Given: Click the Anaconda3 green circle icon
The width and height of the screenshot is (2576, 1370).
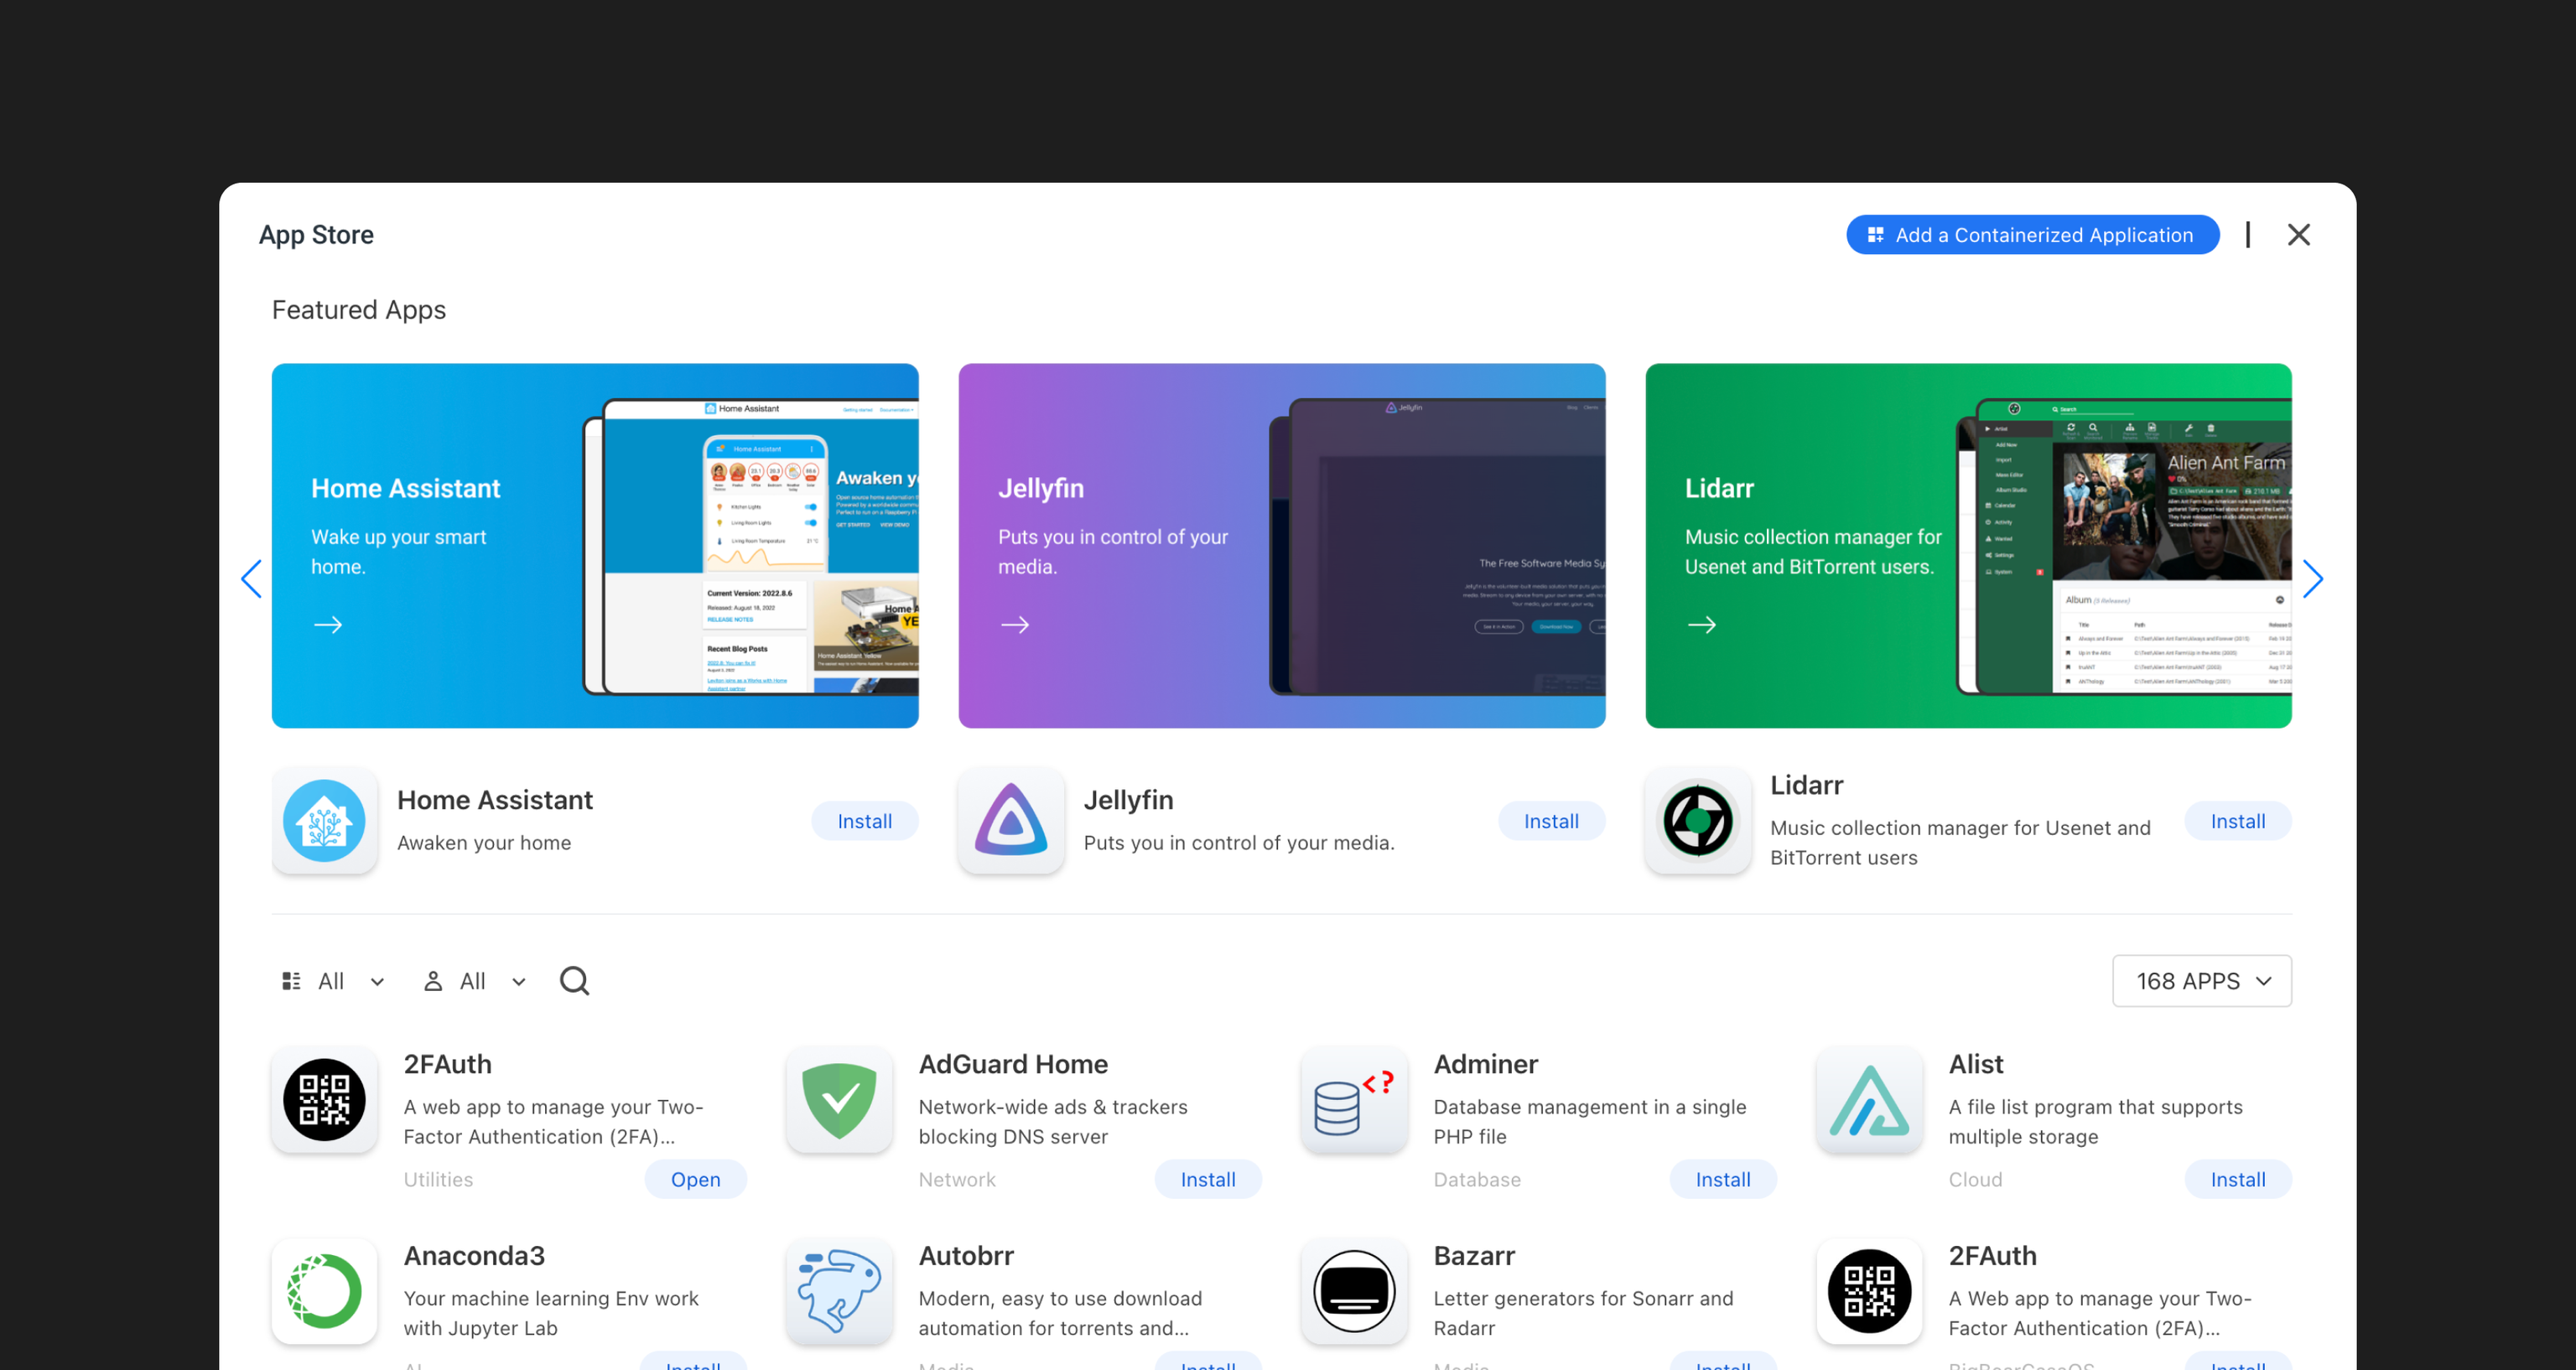Looking at the screenshot, I should pos(324,1291).
